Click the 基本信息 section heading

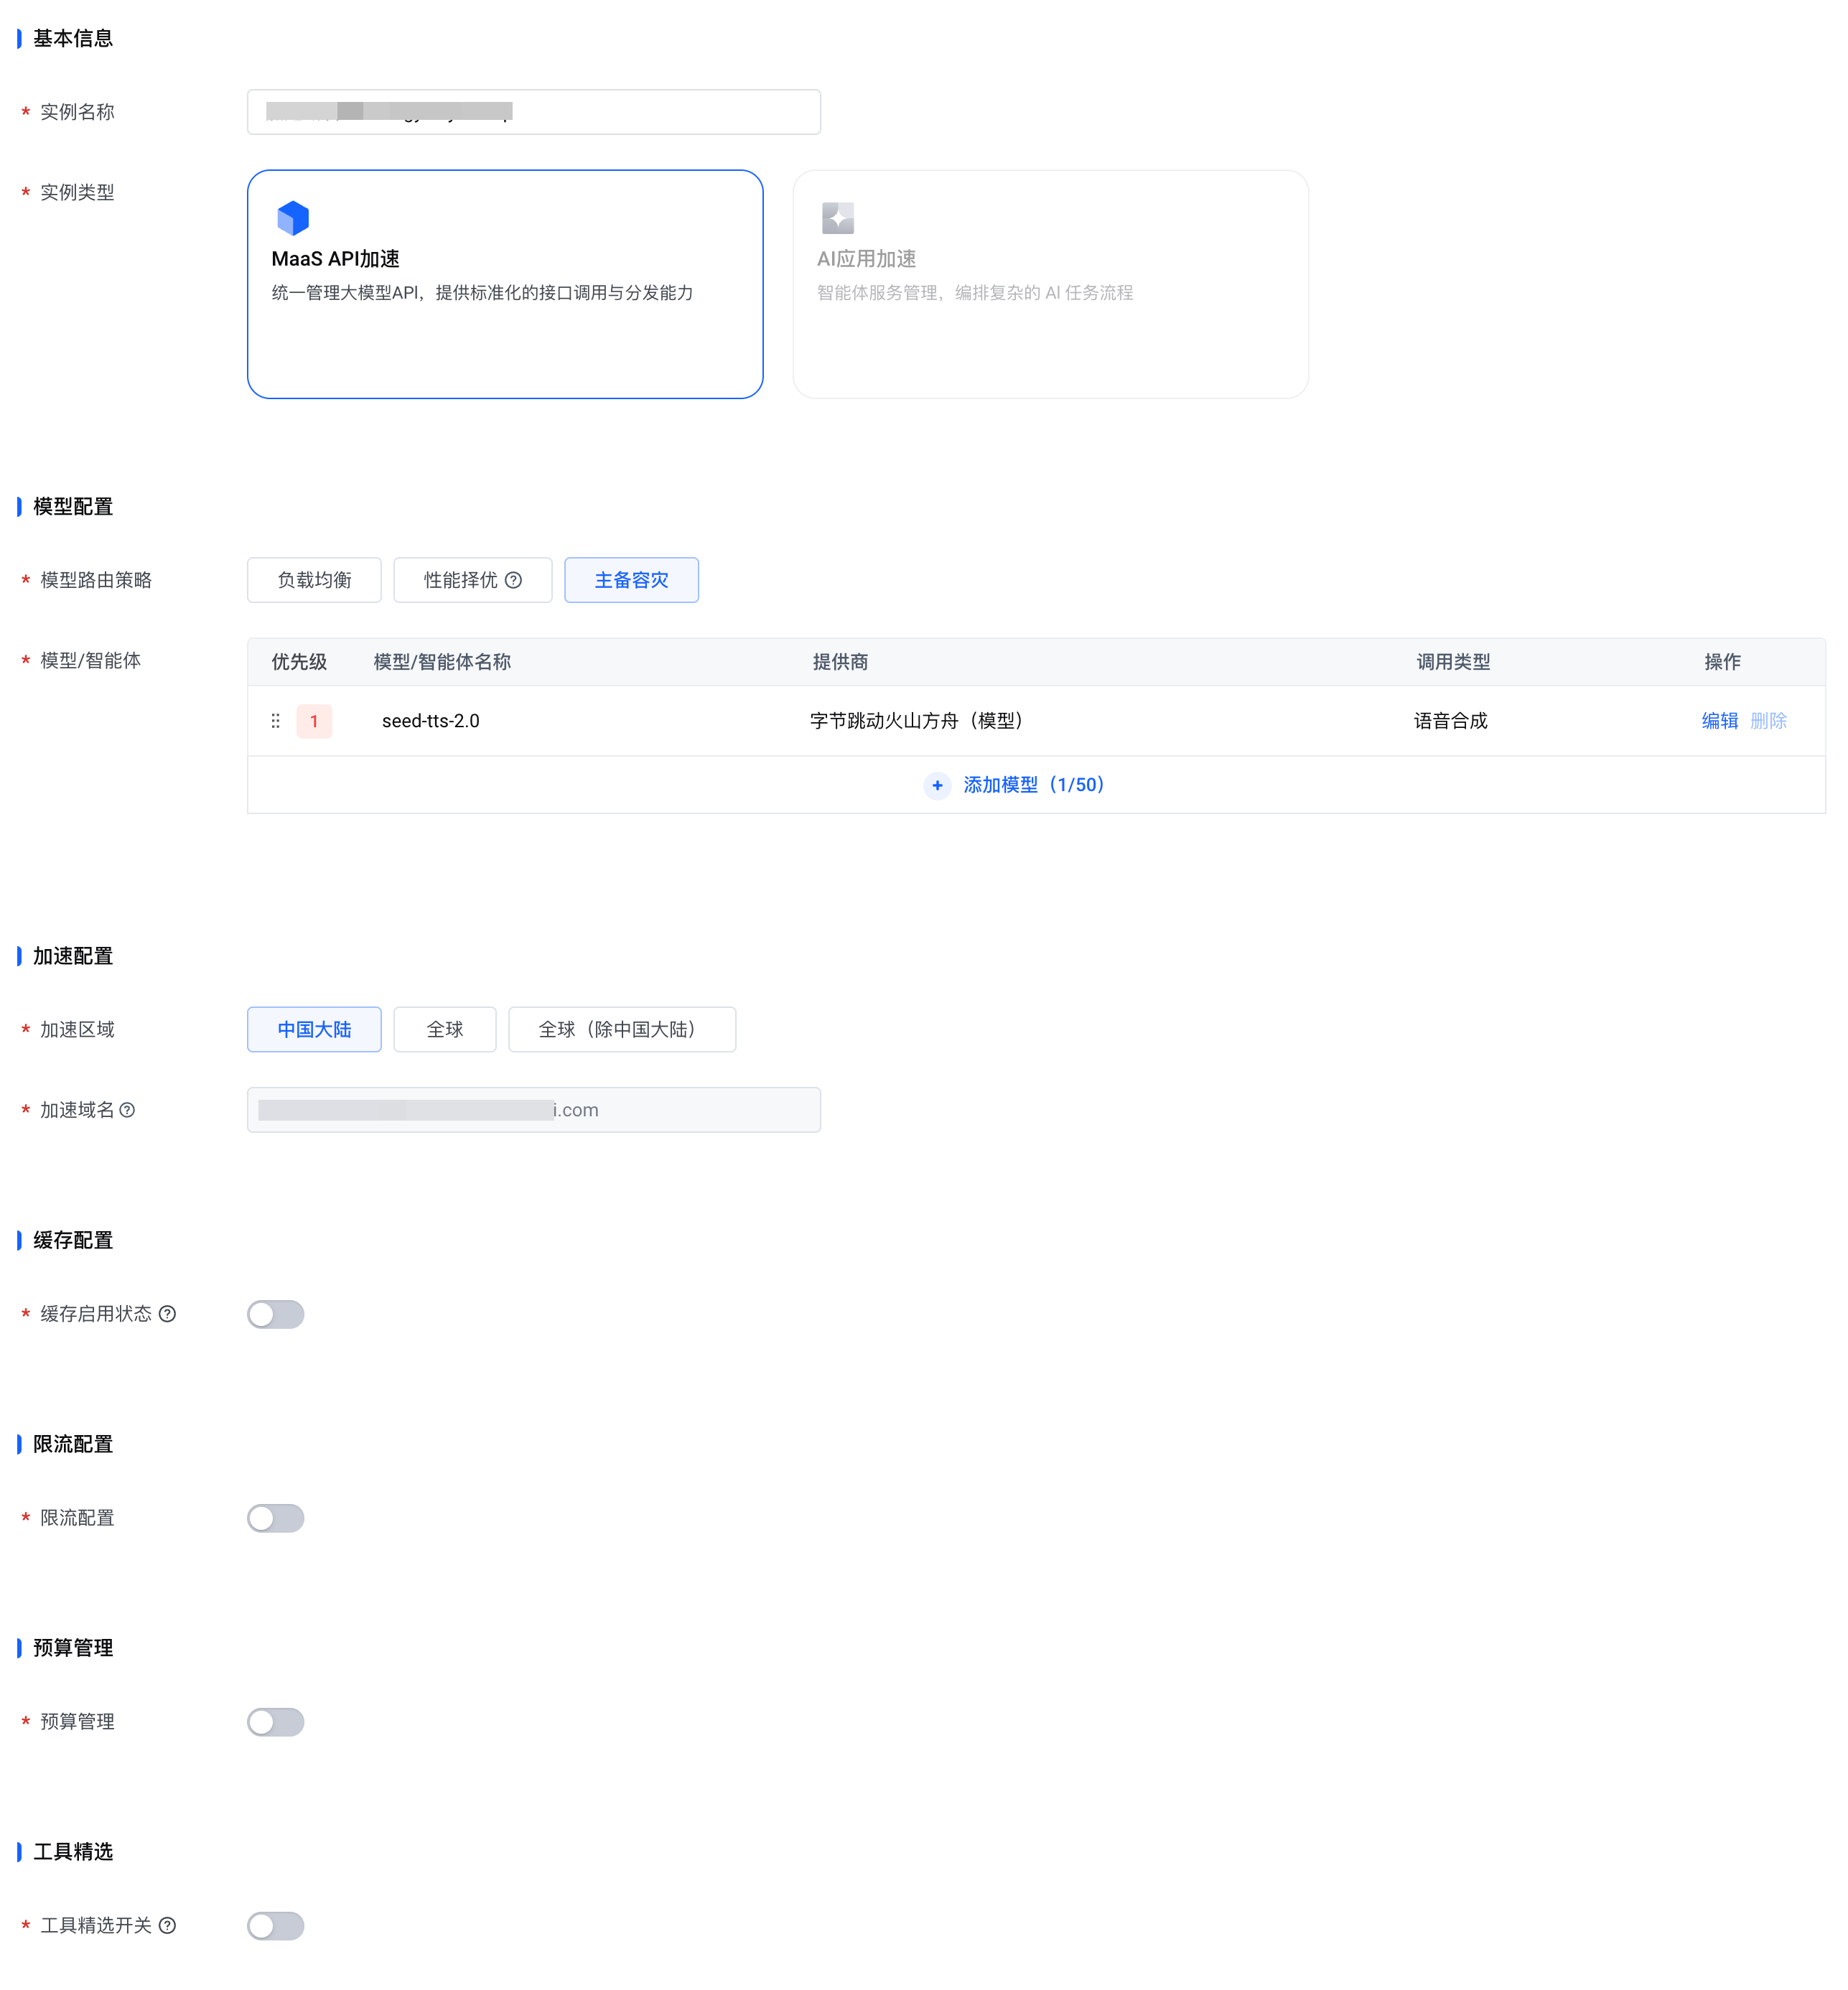pos(73,38)
